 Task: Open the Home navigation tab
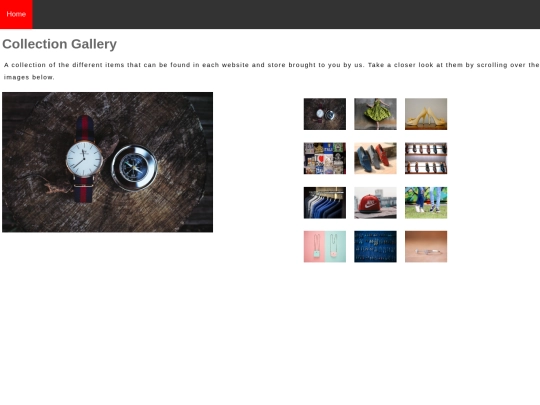[x=16, y=14]
